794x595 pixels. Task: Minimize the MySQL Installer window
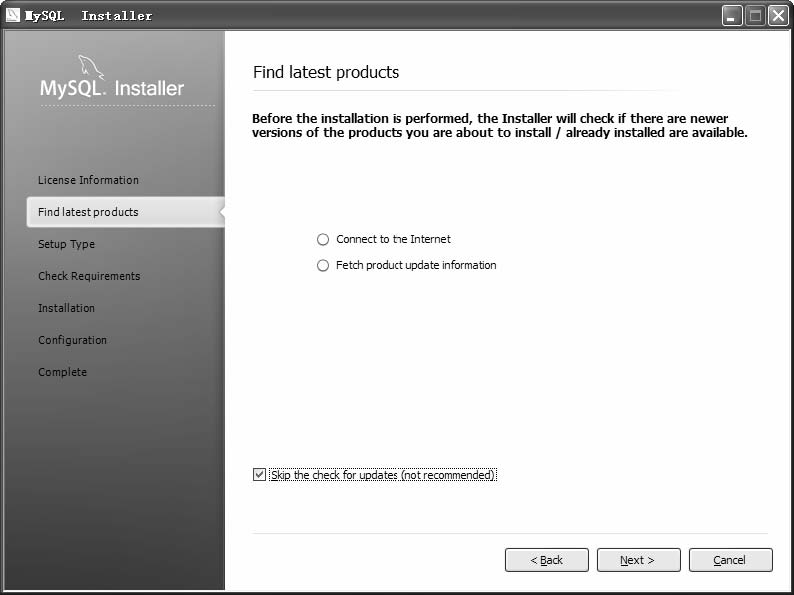coord(732,16)
